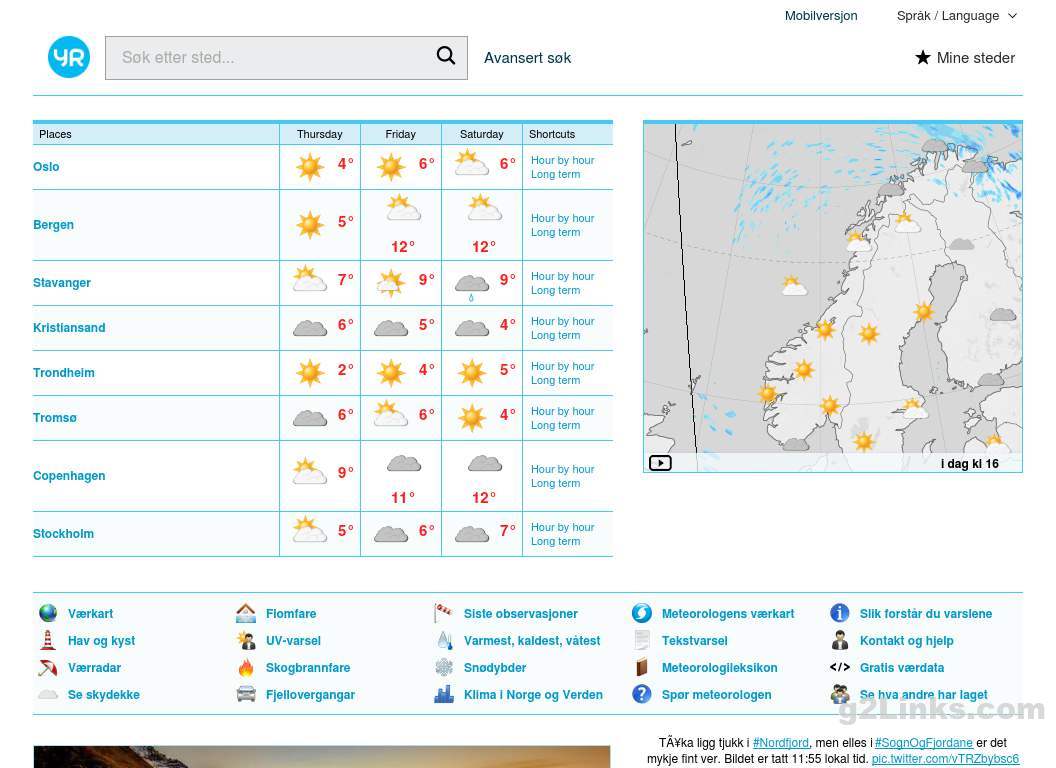Open the #Nordfjord hashtag link
The image size is (1056, 768).
[781, 742]
